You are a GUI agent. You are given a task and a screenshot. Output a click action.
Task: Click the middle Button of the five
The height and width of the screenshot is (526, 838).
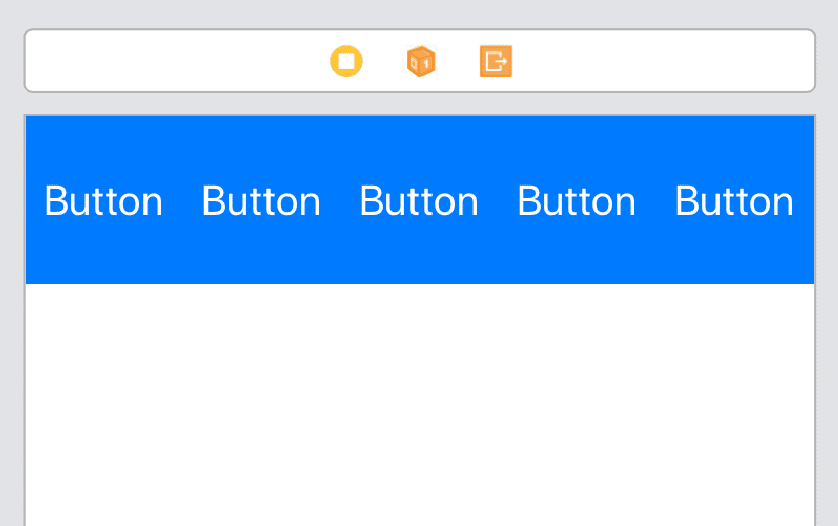point(419,202)
